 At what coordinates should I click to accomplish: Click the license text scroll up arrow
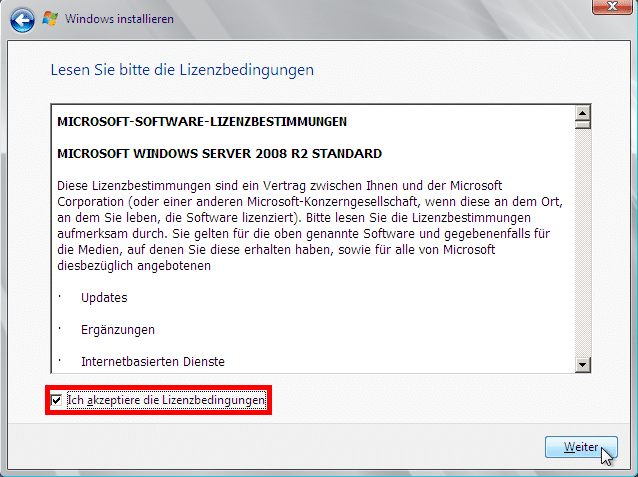coord(583,113)
